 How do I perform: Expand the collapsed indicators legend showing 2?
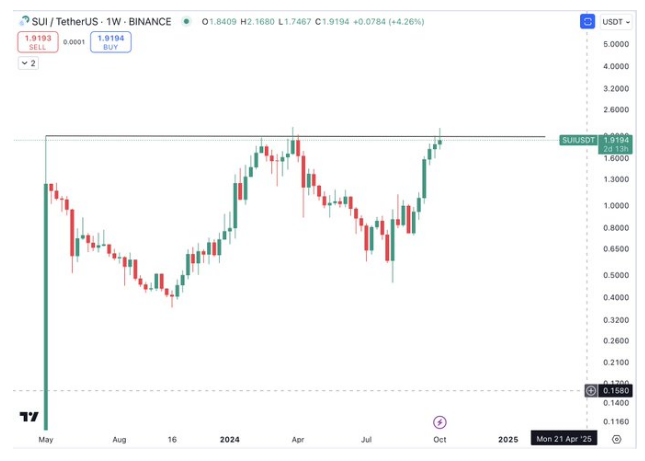click(x=28, y=63)
